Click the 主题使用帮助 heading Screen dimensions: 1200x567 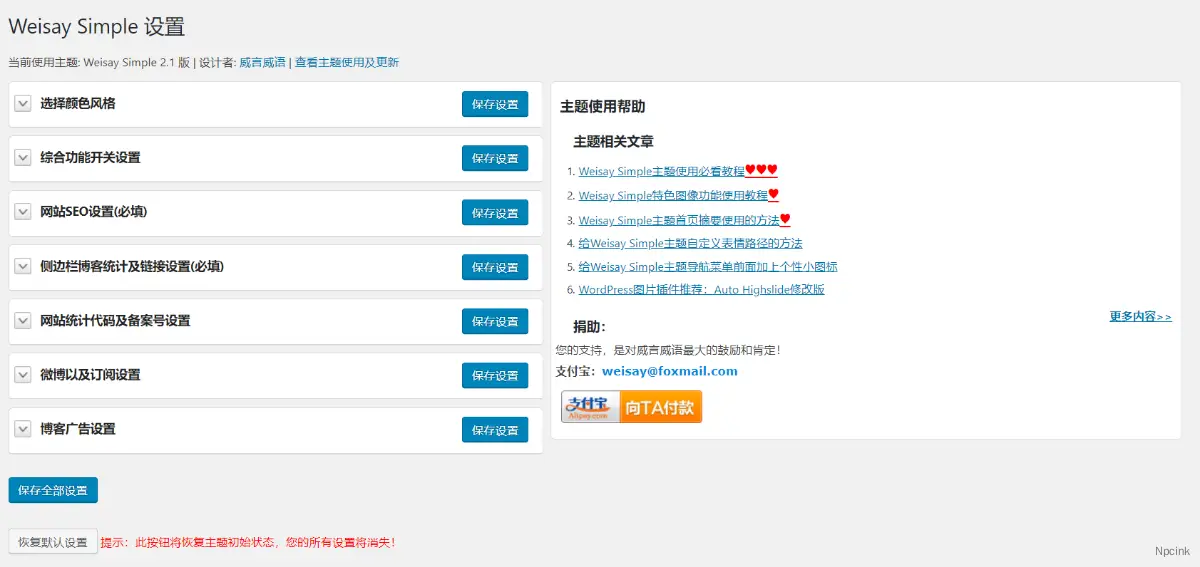pos(602,107)
